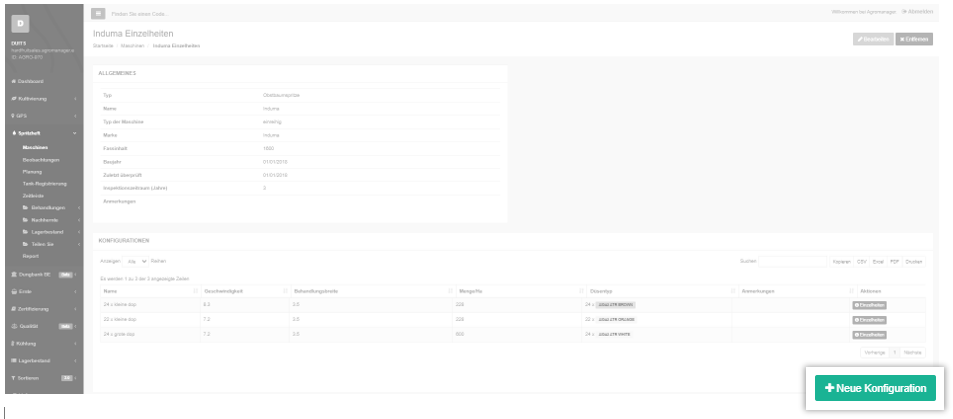The height and width of the screenshot is (419, 953).
Task: Sort the table by the Menge/Ha column
Action: point(517,291)
